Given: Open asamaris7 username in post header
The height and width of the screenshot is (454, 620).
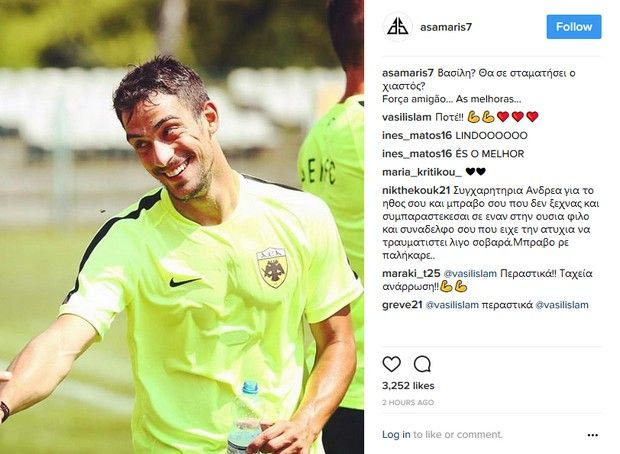Looking at the screenshot, I should coord(446,27).
